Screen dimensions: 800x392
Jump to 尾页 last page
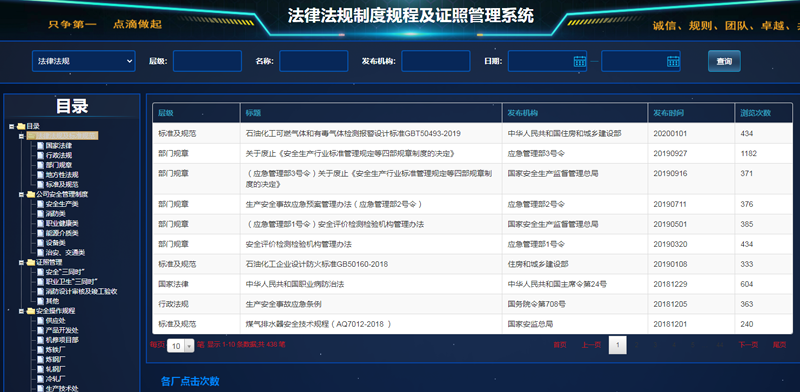[779, 345]
